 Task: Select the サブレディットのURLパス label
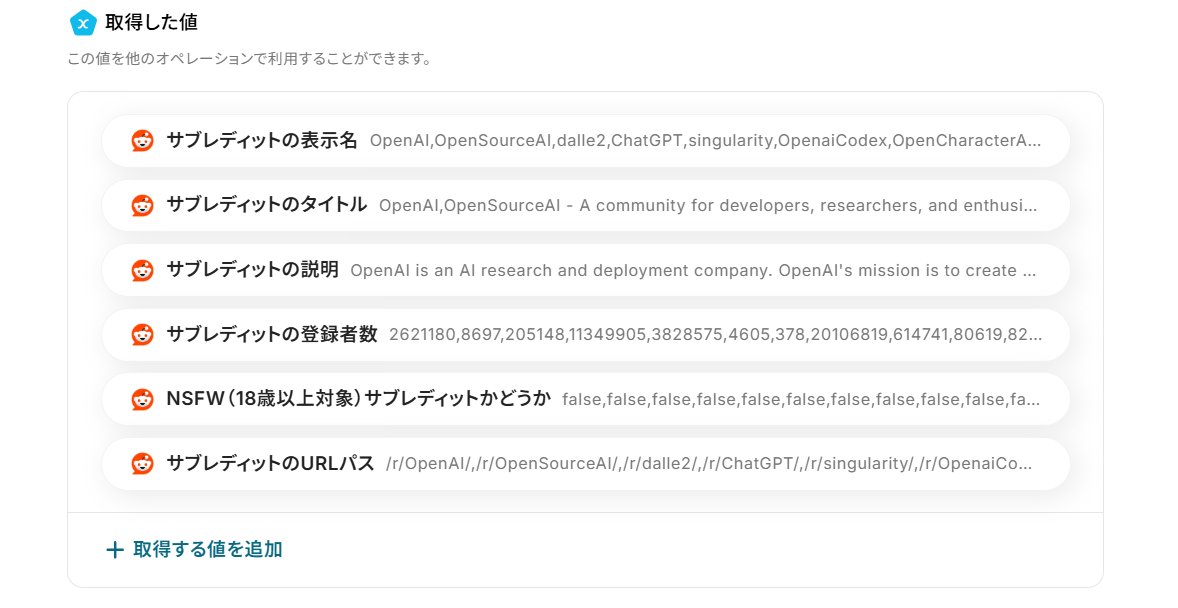point(270,464)
